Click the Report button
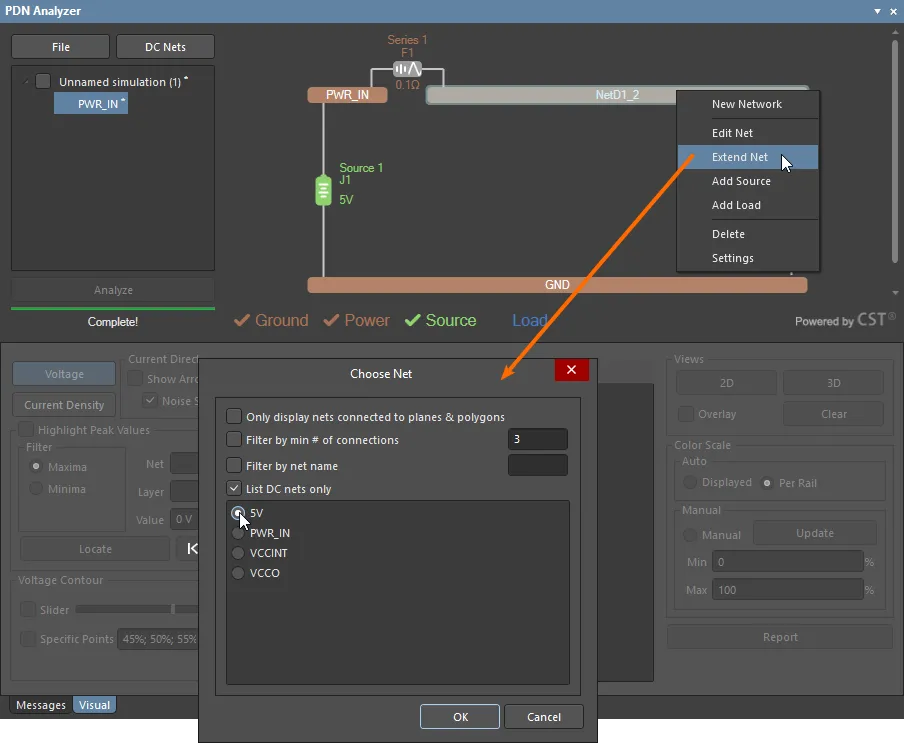This screenshot has width=904, height=743. pyautogui.click(x=780, y=637)
